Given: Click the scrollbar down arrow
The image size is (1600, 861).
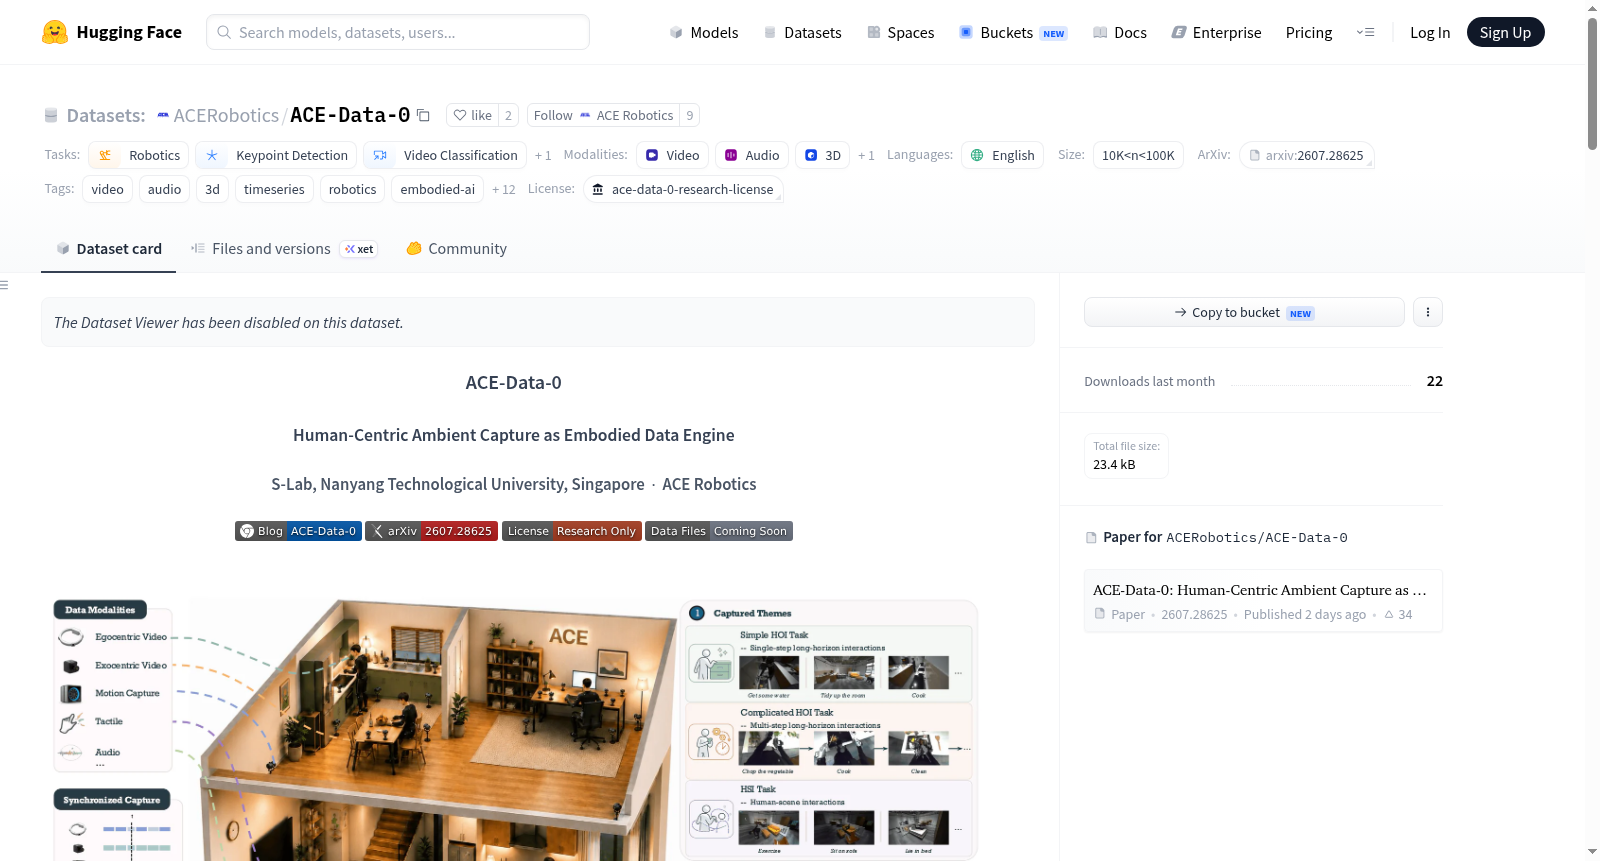Looking at the screenshot, I should pos(1592,852).
